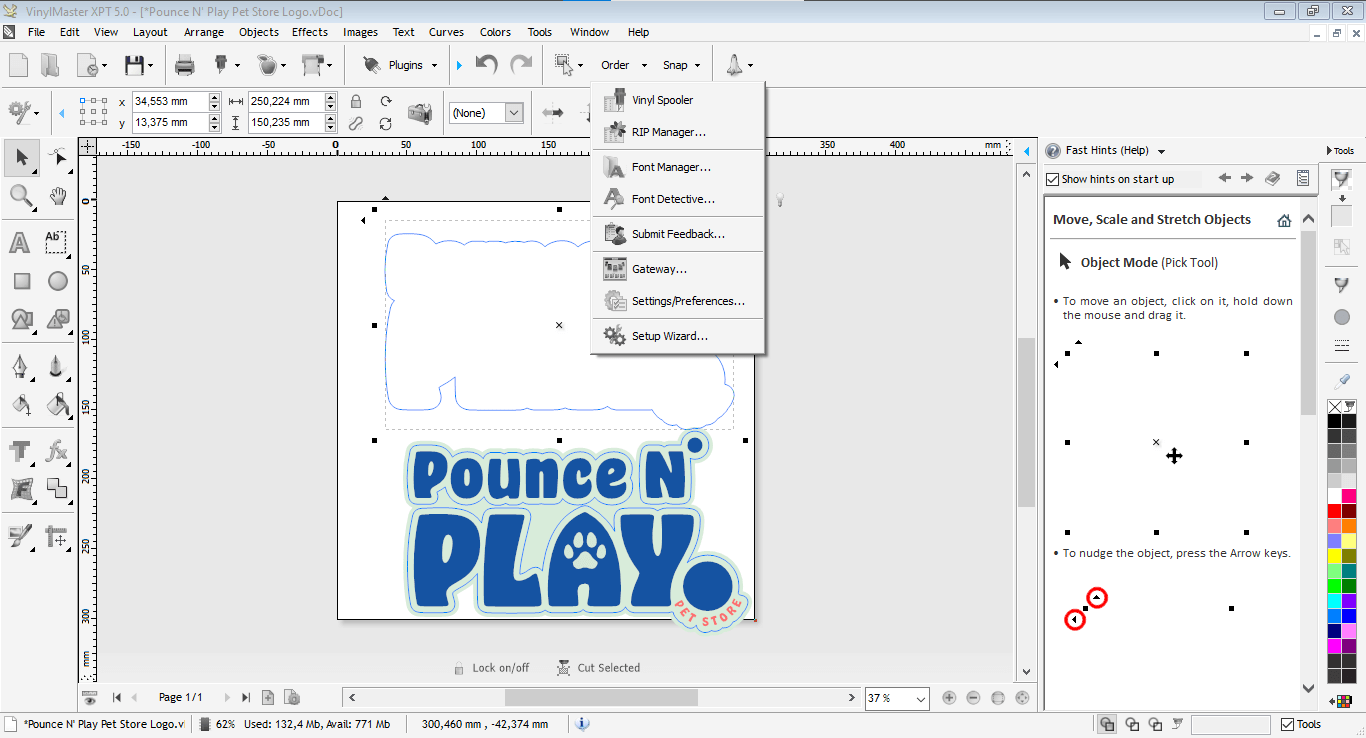
Task: Click Cut Selected button
Action: (599, 668)
